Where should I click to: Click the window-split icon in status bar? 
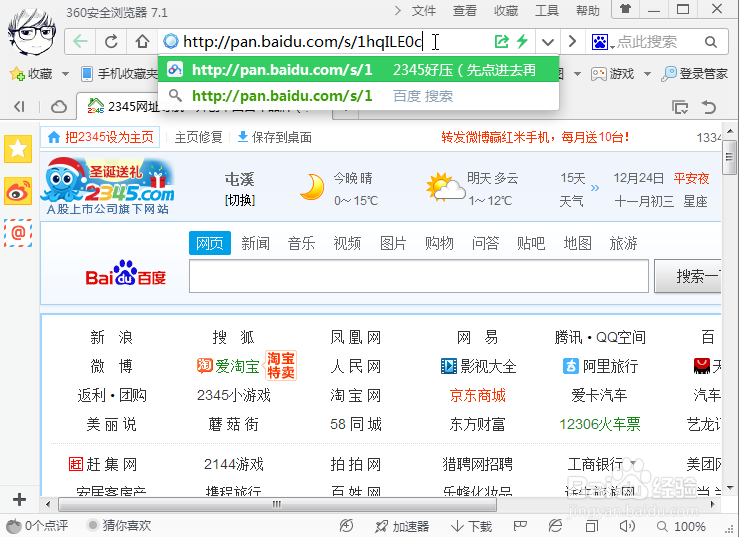pyautogui.click(x=591, y=526)
